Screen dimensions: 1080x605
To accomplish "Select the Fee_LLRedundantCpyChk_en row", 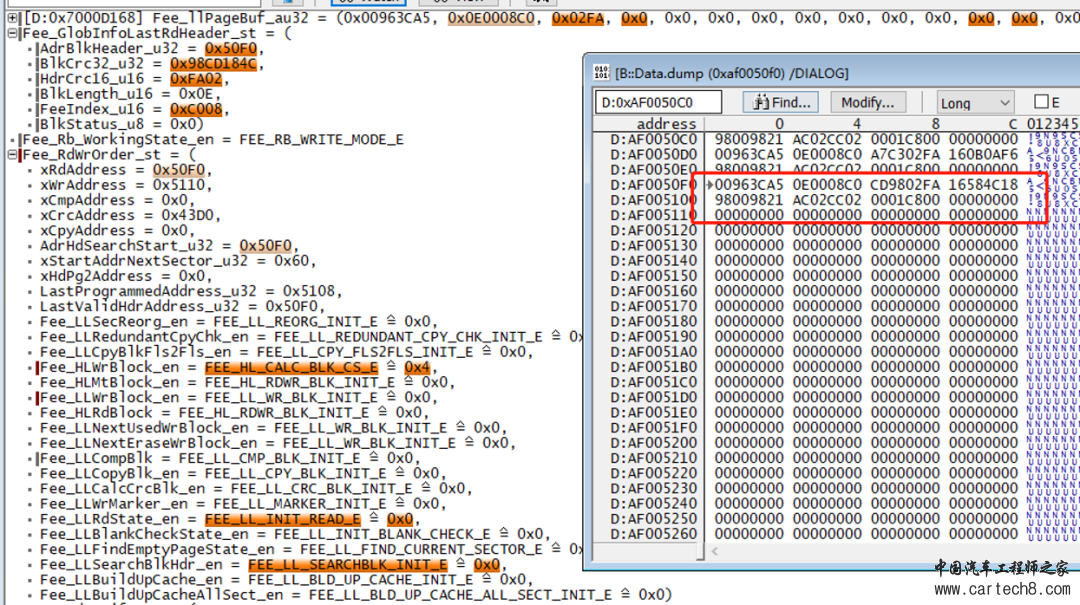I will pyautogui.click(x=311, y=336).
